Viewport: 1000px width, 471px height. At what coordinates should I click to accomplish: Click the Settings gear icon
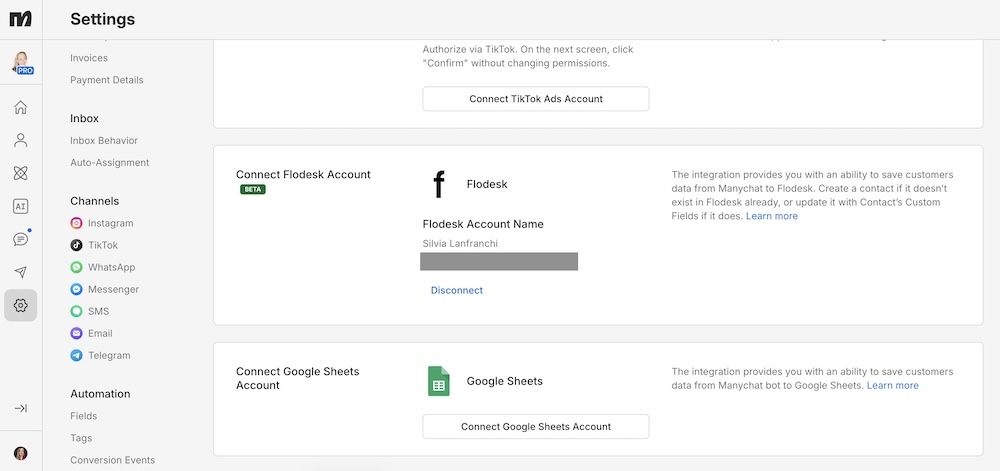21,305
